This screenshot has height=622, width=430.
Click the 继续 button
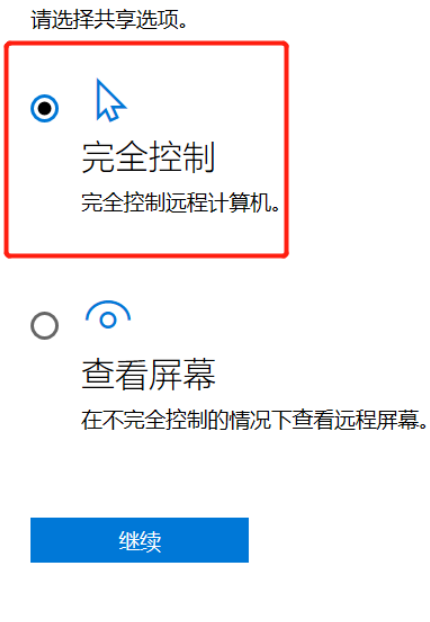pyautogui.click(x=140, y=540)
